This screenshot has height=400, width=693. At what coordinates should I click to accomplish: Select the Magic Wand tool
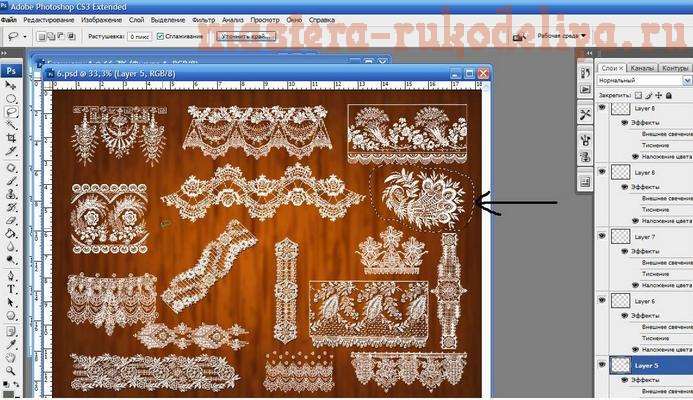(x=11, y=125)
